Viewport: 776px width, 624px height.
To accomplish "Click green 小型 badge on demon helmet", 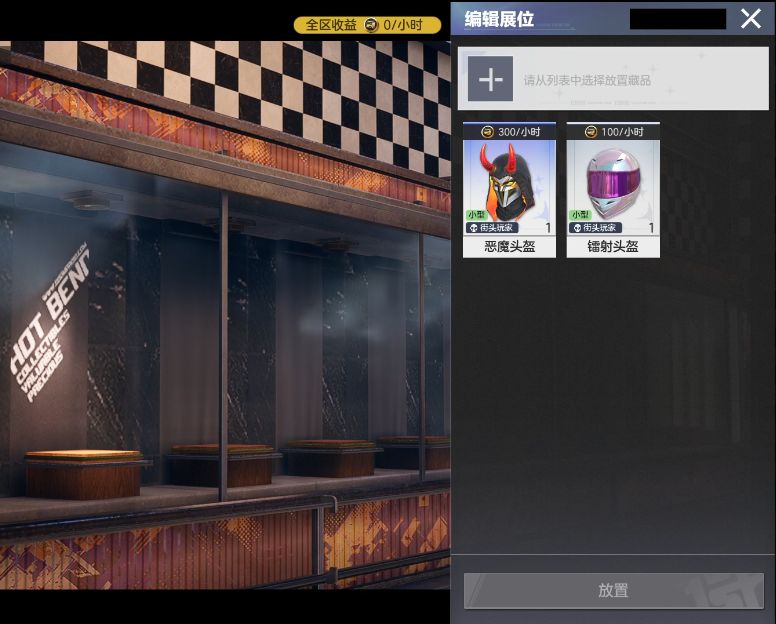I will (477, 215).
